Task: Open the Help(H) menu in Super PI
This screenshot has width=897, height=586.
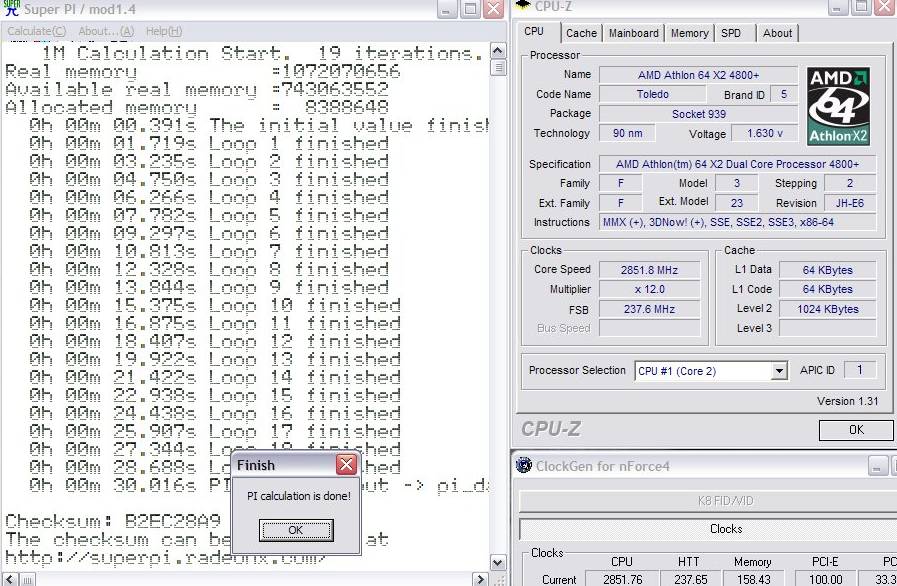Action: [x=164, y=31]
